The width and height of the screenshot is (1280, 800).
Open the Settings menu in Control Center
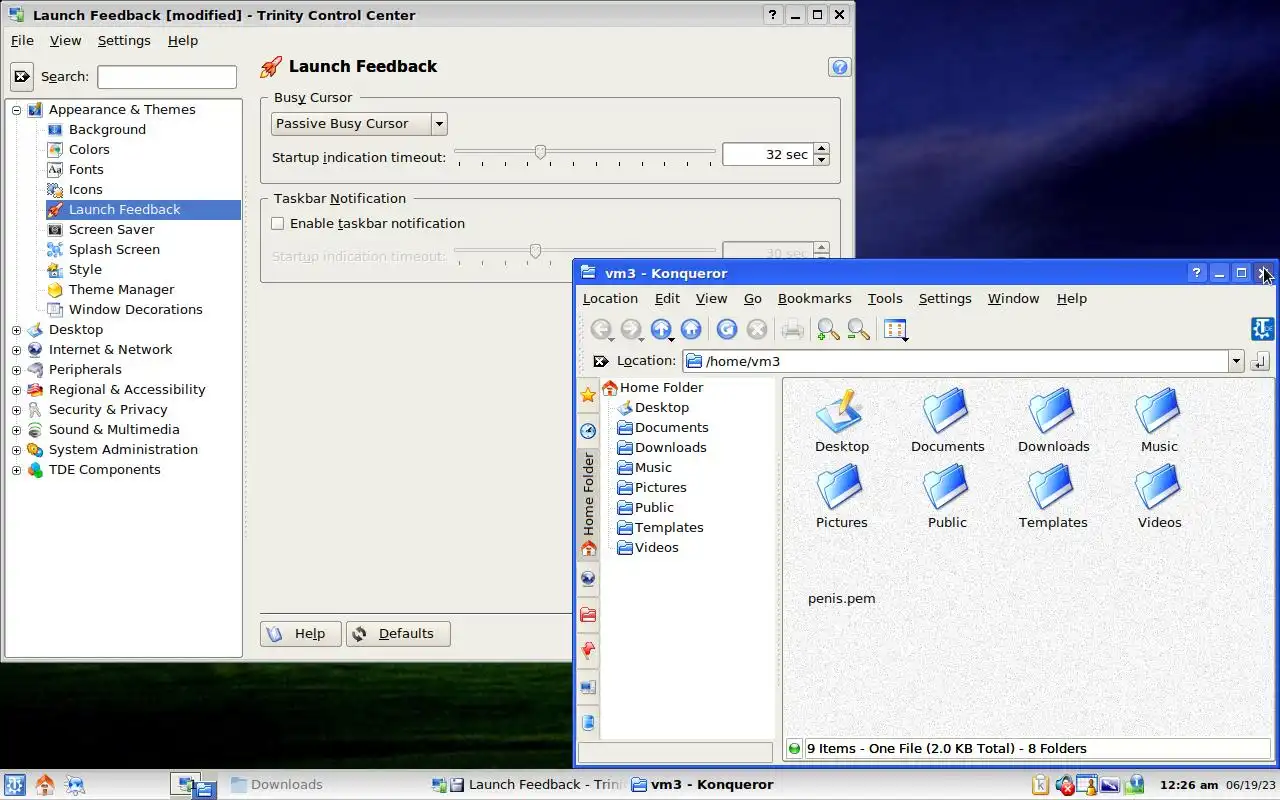(124, 41)
